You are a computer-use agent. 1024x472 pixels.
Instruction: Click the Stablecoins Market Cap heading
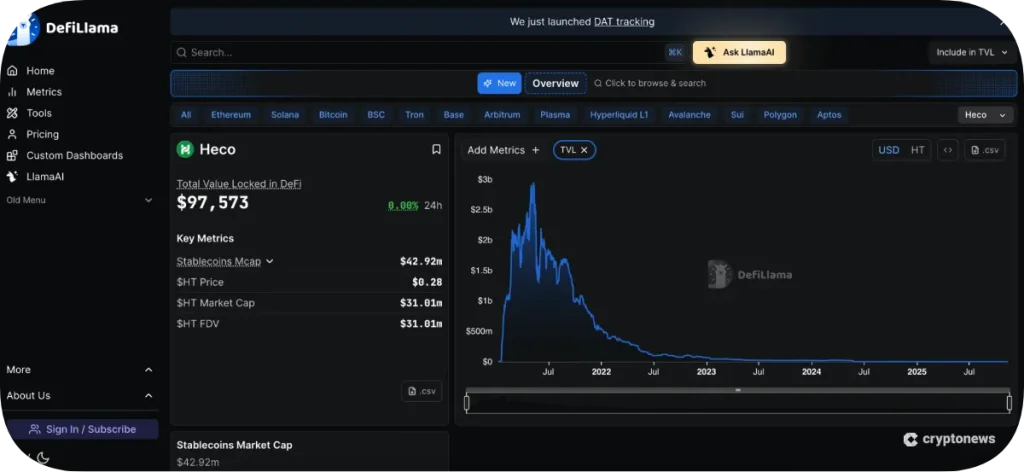pos(234,445)
